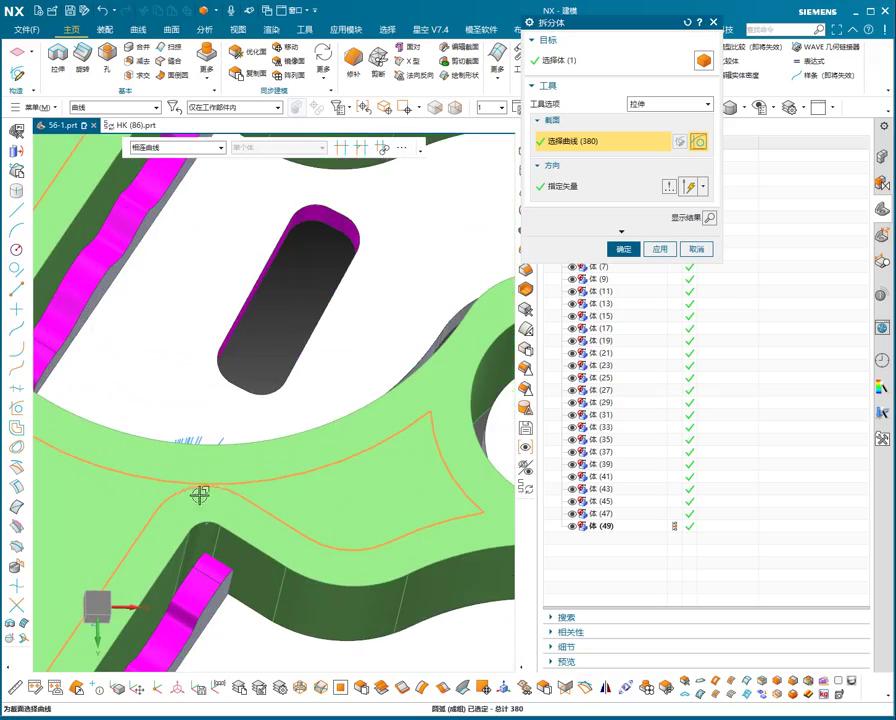
Task: Select the 旋转 (Revolve) tool
Action: pyautogui.click(x=82, y=55)
